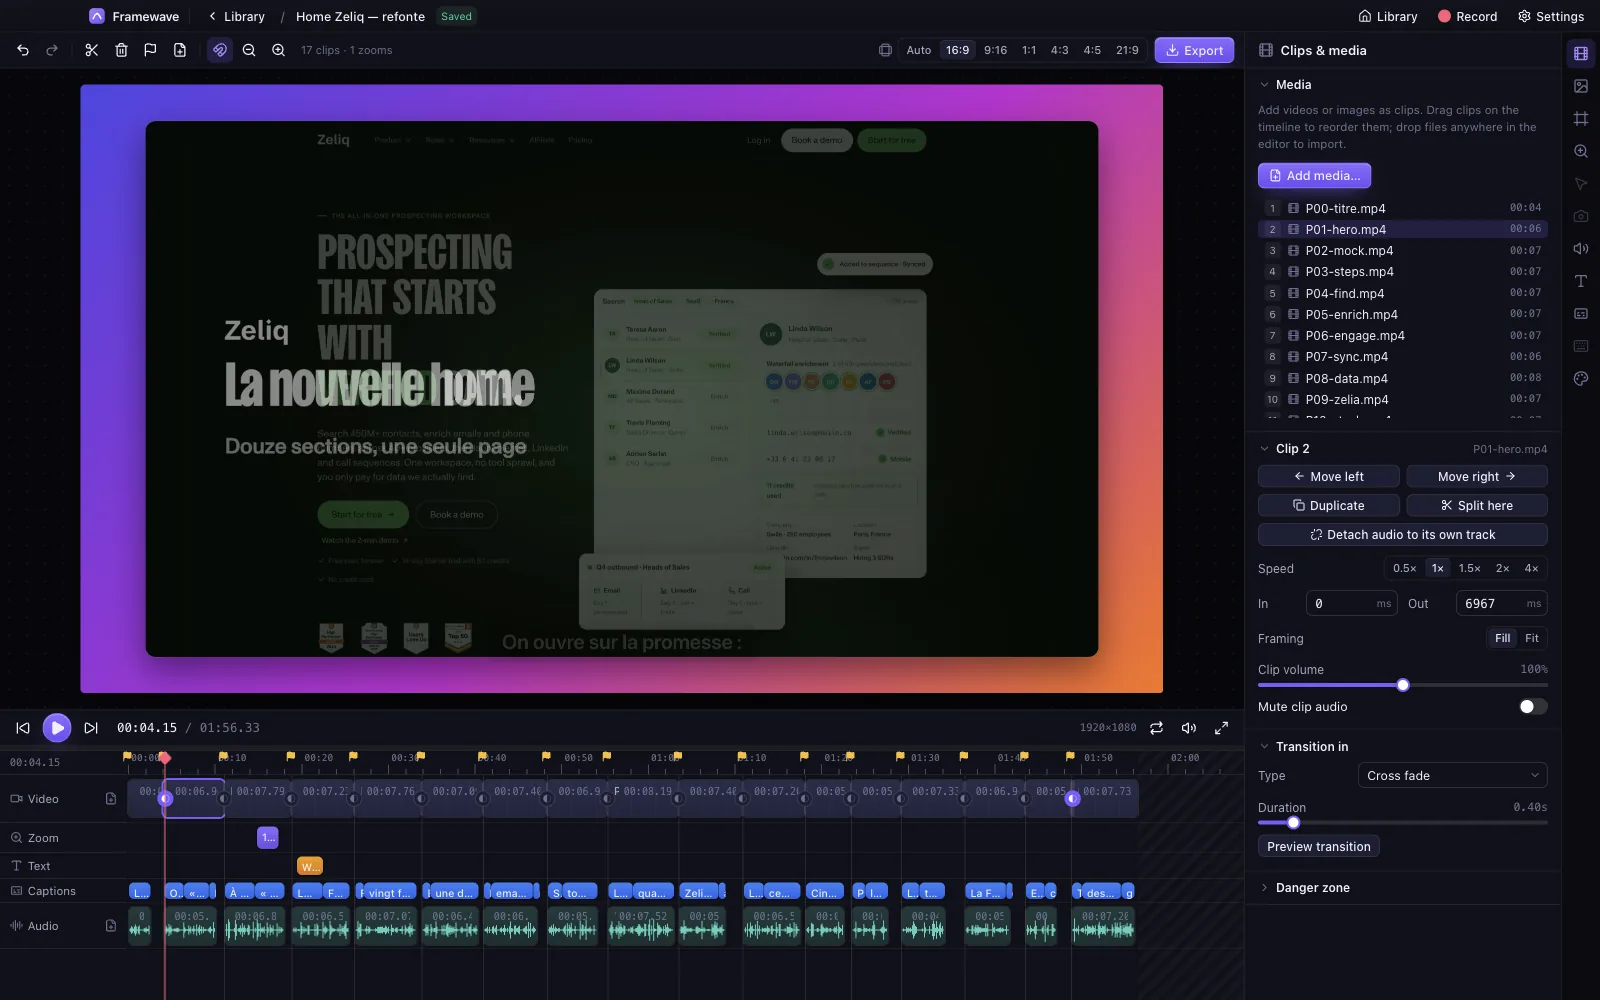
Task: Click Add media button
Action: click(1314, 176)
